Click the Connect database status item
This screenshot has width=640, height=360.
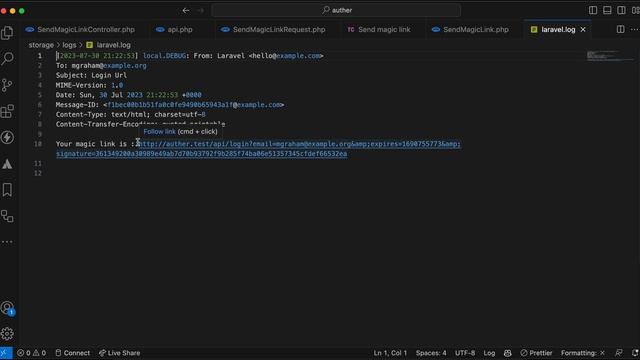click(73, 353)
